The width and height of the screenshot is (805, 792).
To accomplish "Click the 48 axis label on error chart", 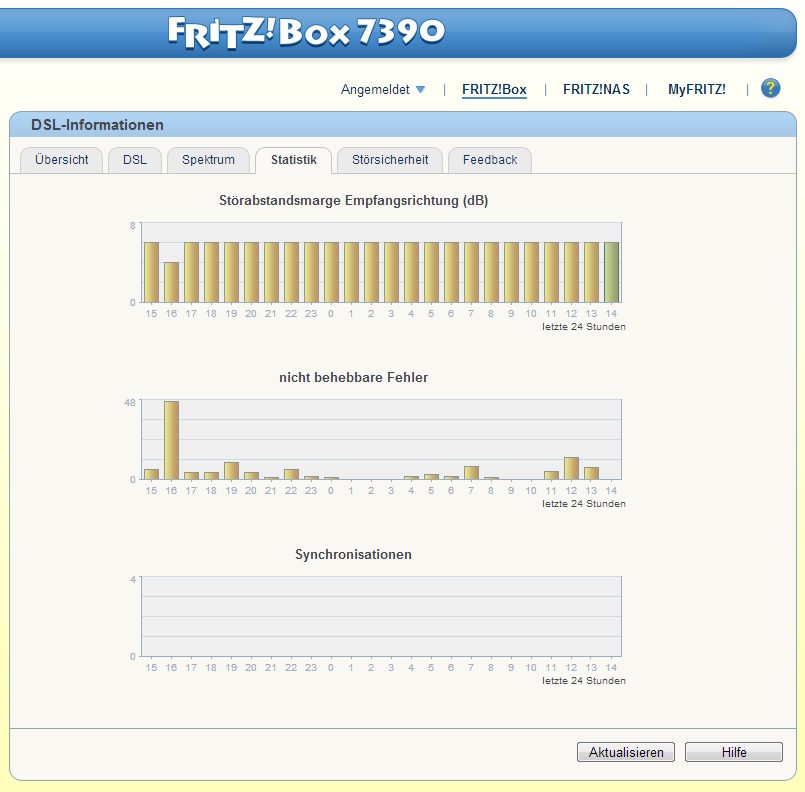I will click(130, 402).
